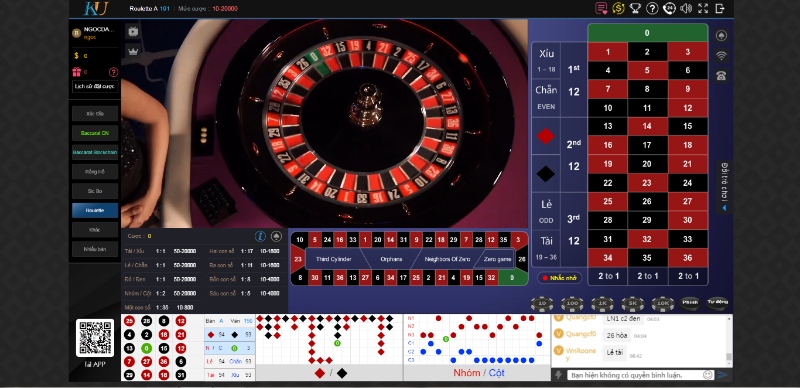The height and width of the screenshot is (388, 800).
Task: Open the gold dollar transfer icon
Action: tap(618, 8)
